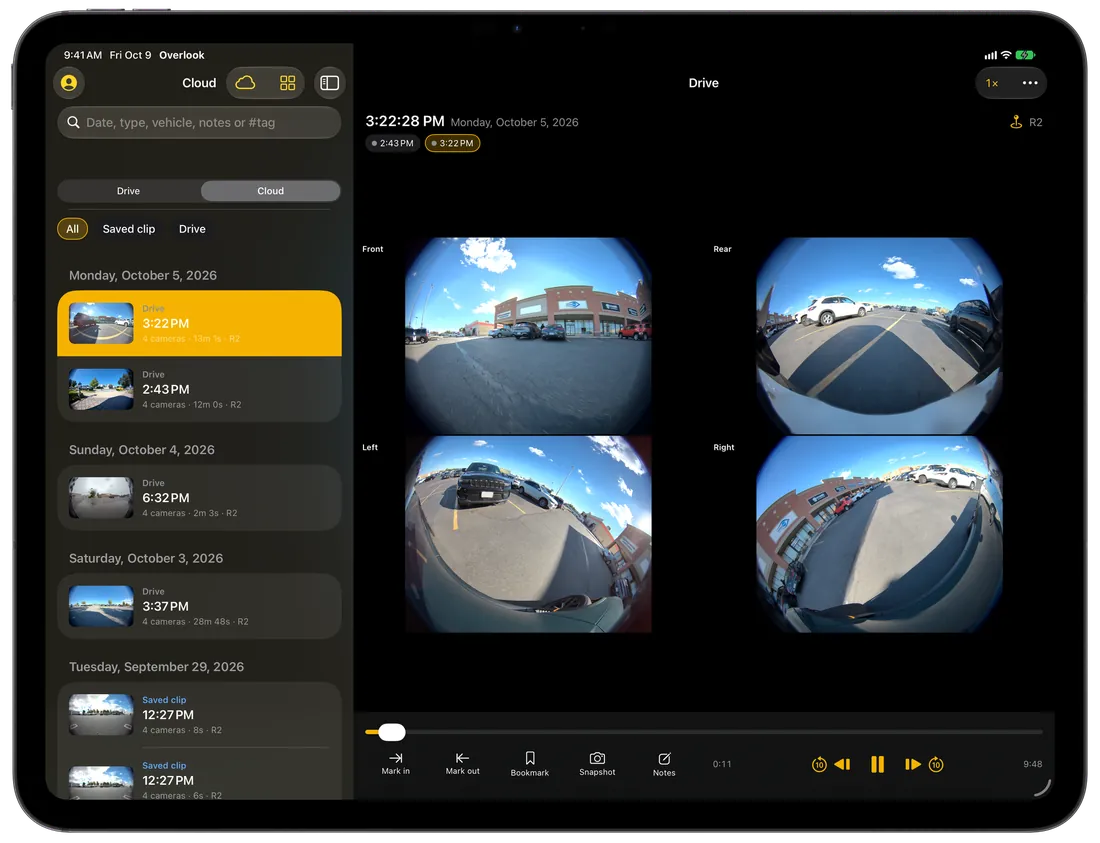Viewport: 1100px width, 843px height.
Task: Click the Tuesday, September 29, 2026 header
Action: click(x=156, y=667)
